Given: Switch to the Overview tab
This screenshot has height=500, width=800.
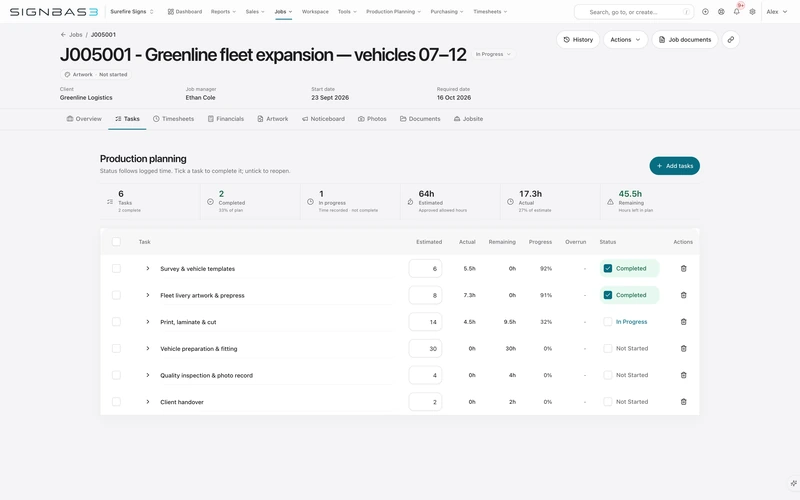Looking at the screenshot, I should tap(84, 119).
